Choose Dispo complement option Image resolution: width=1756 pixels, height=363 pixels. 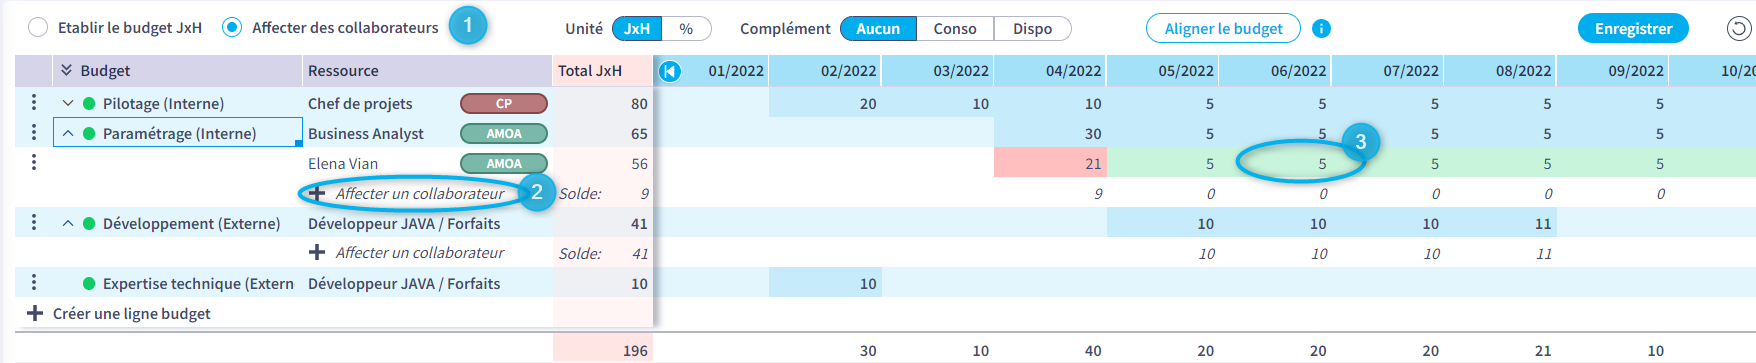[x=1032, y=29]
